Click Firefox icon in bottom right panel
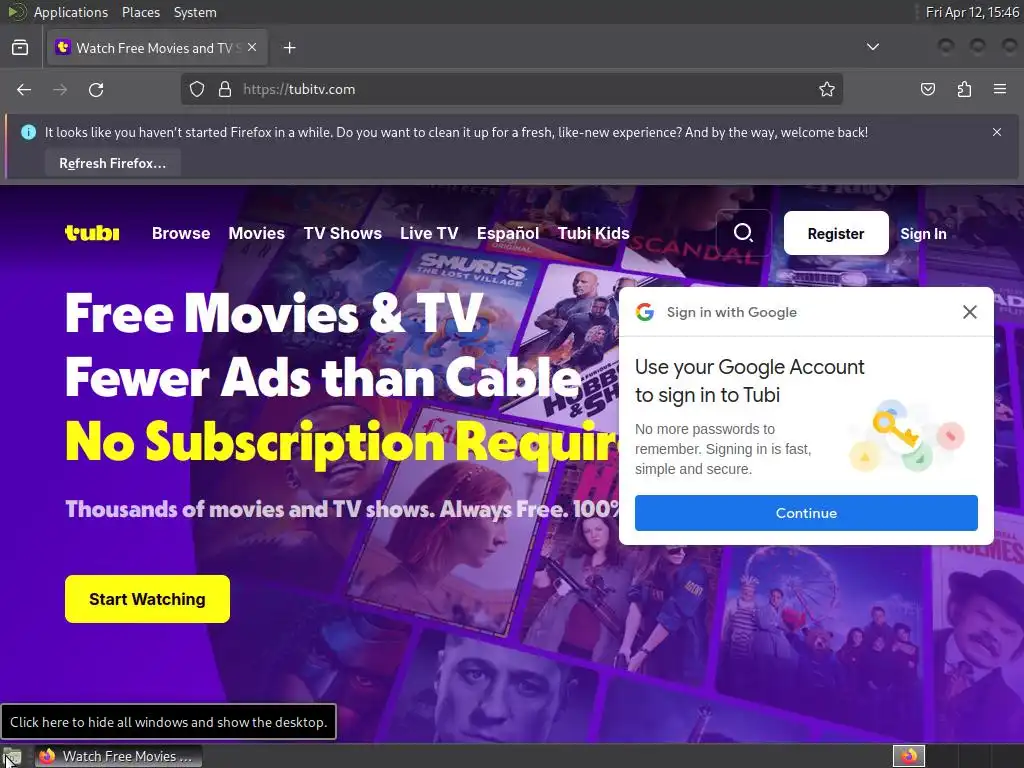1024x768 pixels. point(909,756)
